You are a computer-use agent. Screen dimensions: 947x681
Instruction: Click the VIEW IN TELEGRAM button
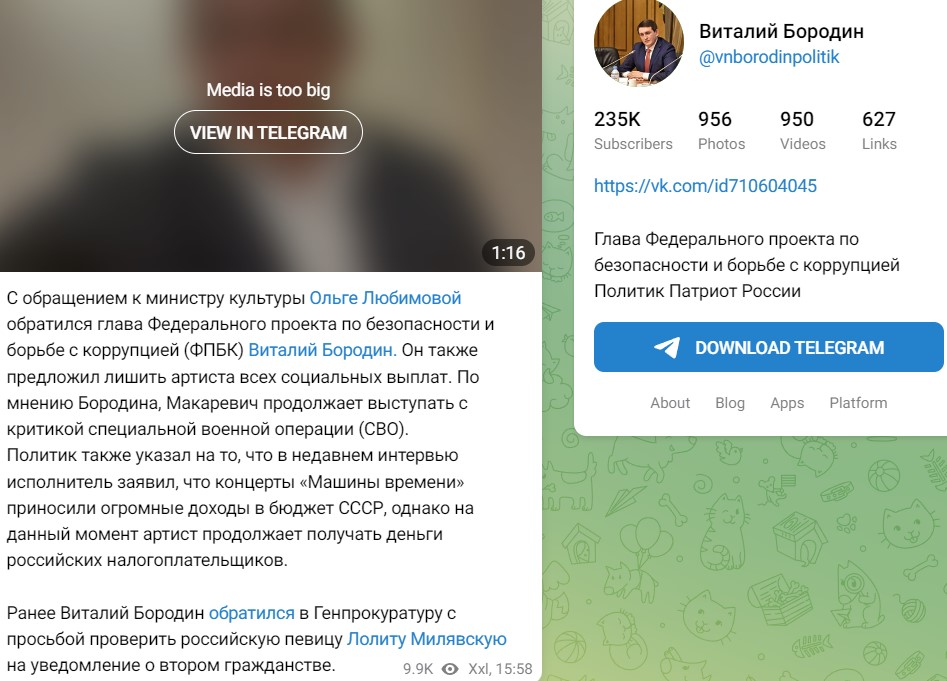click(x=268, y=132)
